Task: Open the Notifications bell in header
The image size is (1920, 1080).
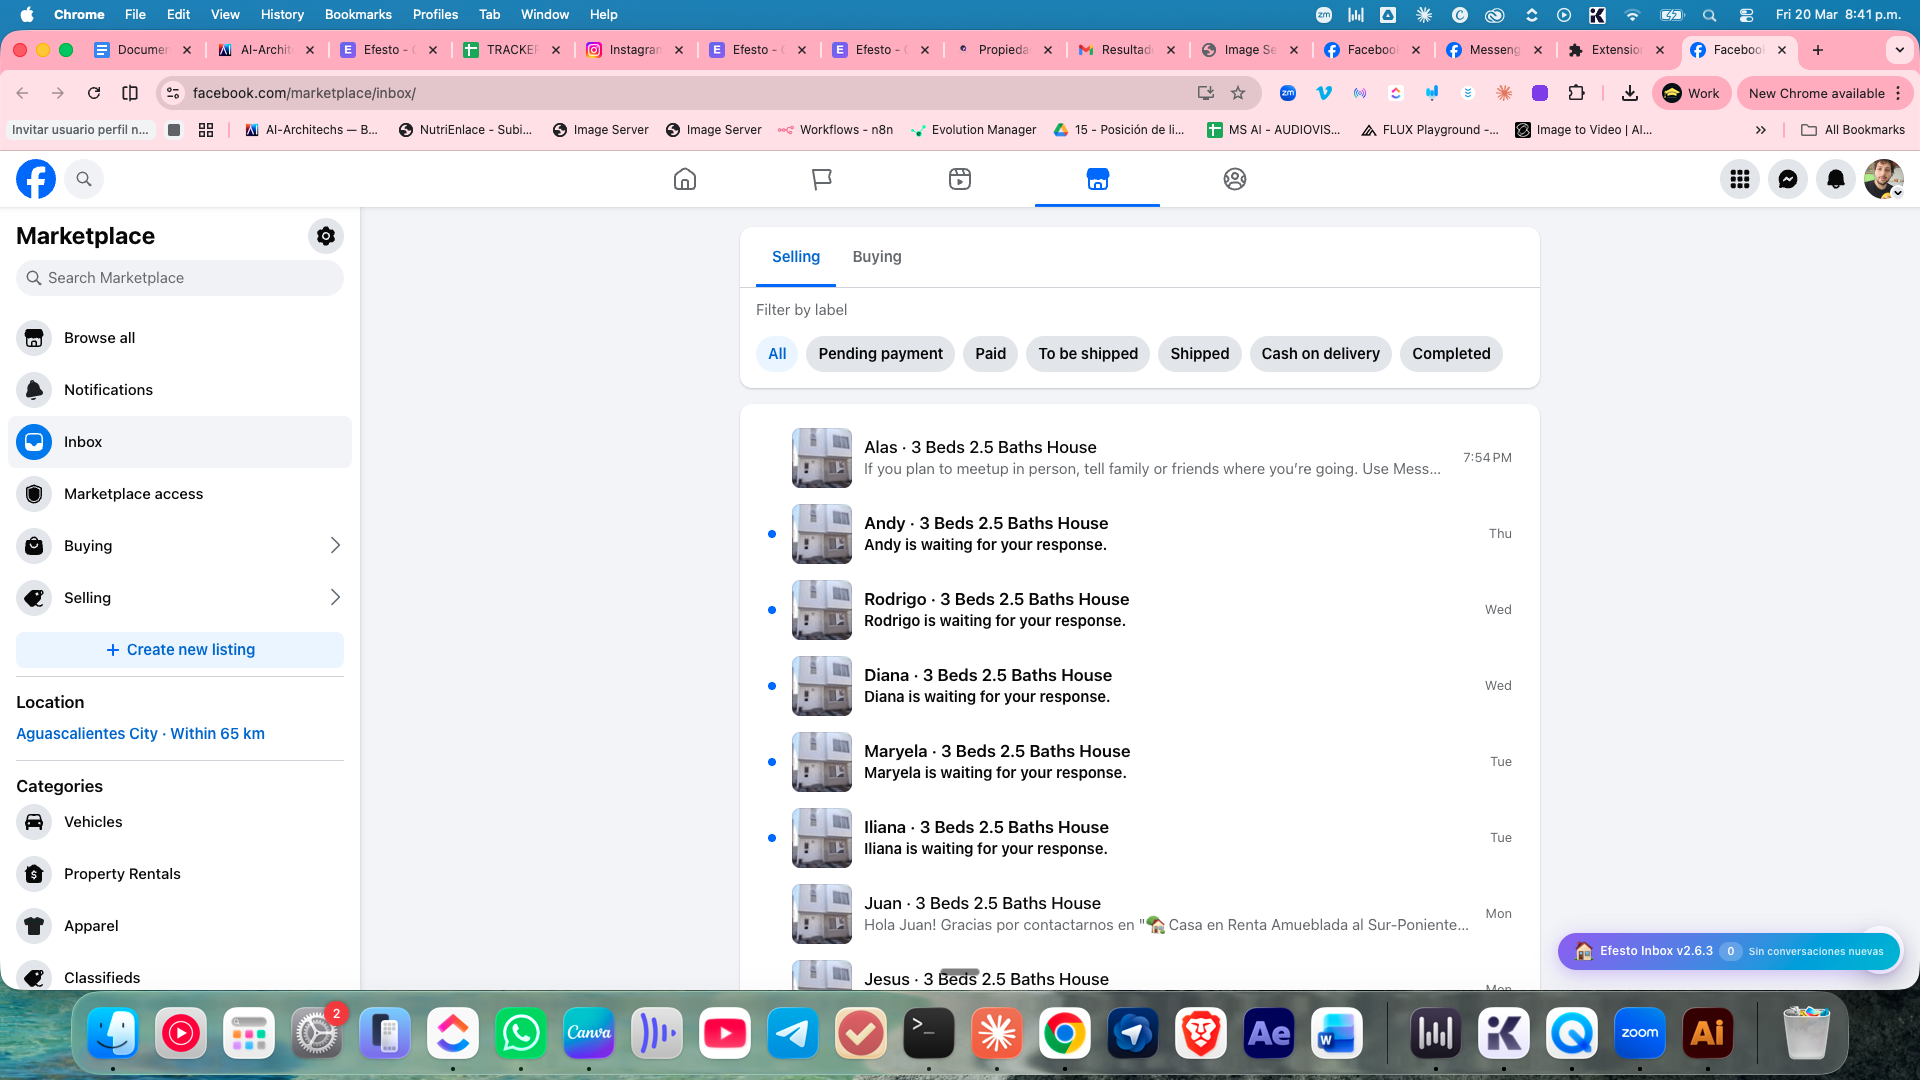Action: 1836,179
